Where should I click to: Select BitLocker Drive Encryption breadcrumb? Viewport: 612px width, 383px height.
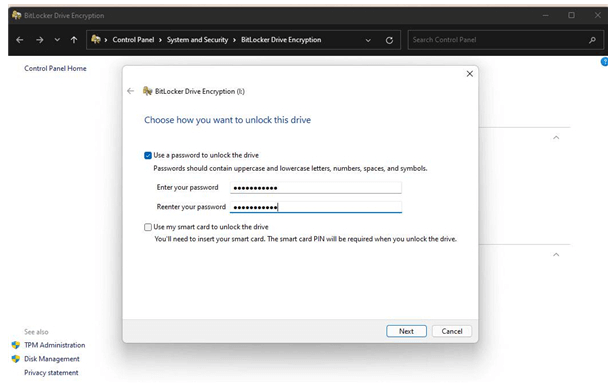pyautogui.click(x=281, y=40)
